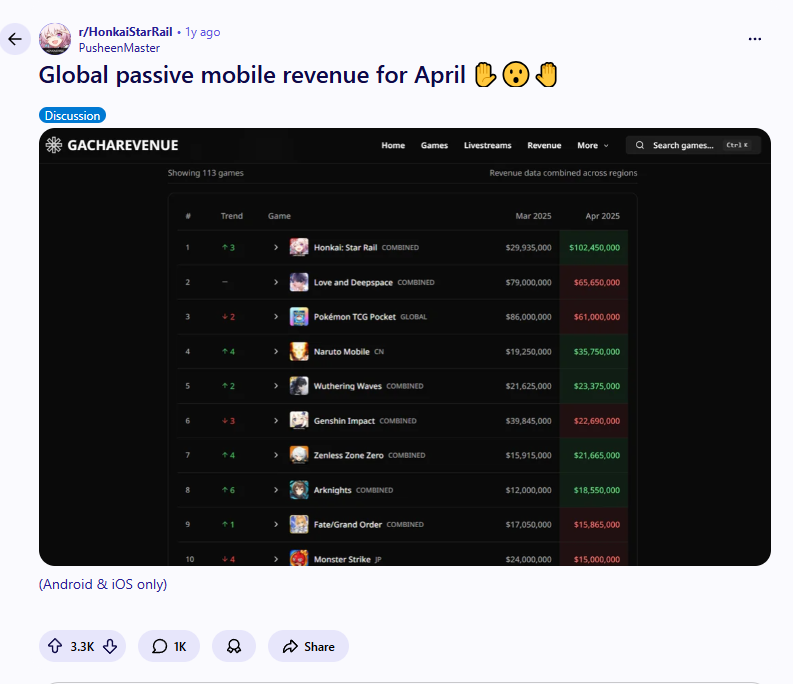Click the Apr 2025 column header
The width and height of the screenshot is (793, 684).
(602, 216)
